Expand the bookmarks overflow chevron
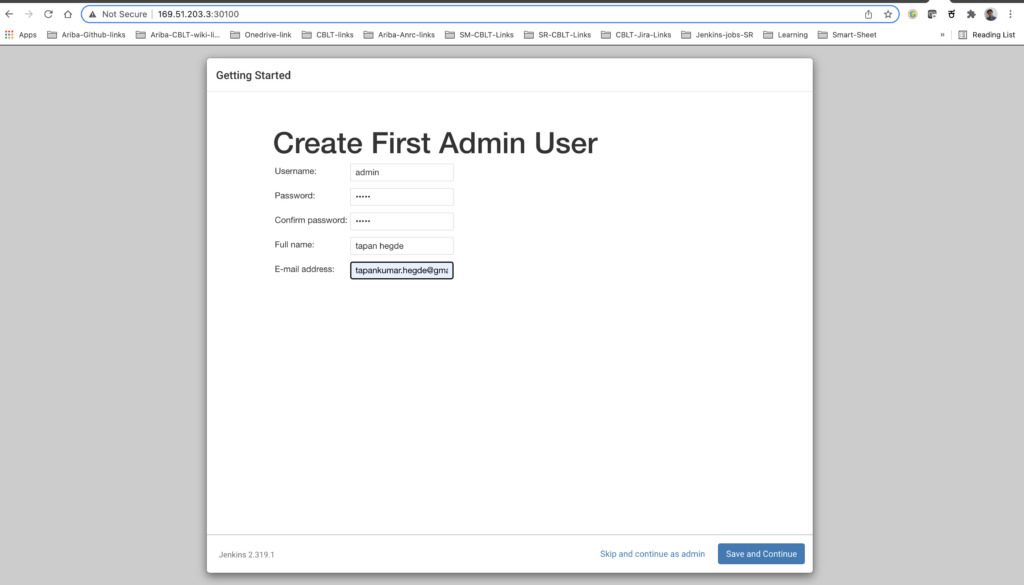This screenshot has width=1024, height=585. 941,34
